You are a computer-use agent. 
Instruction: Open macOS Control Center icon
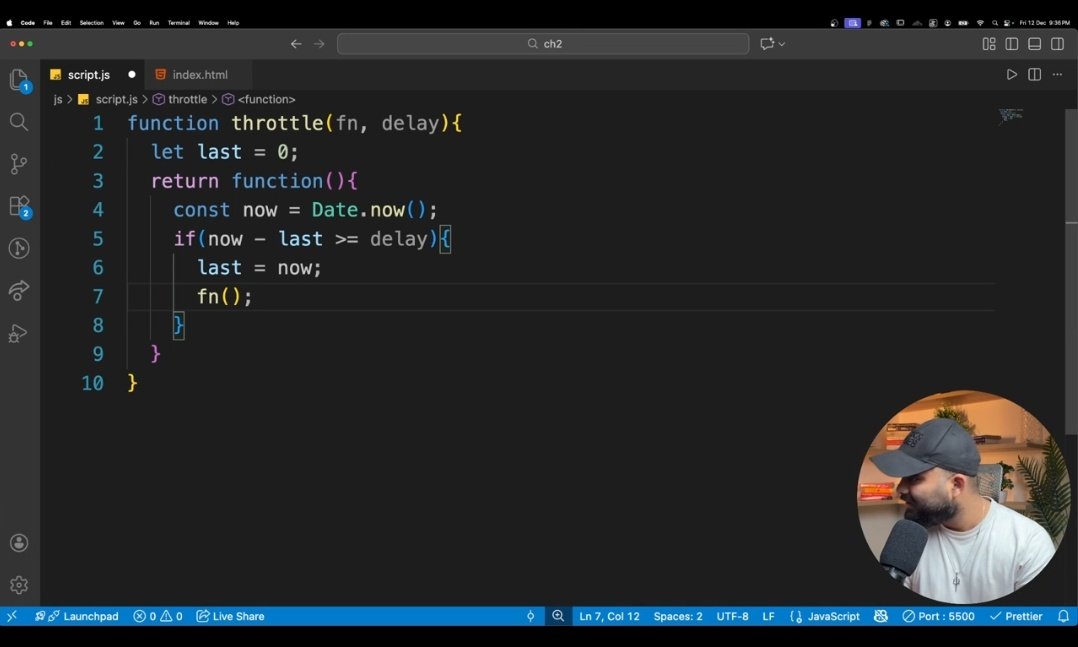1008,23
